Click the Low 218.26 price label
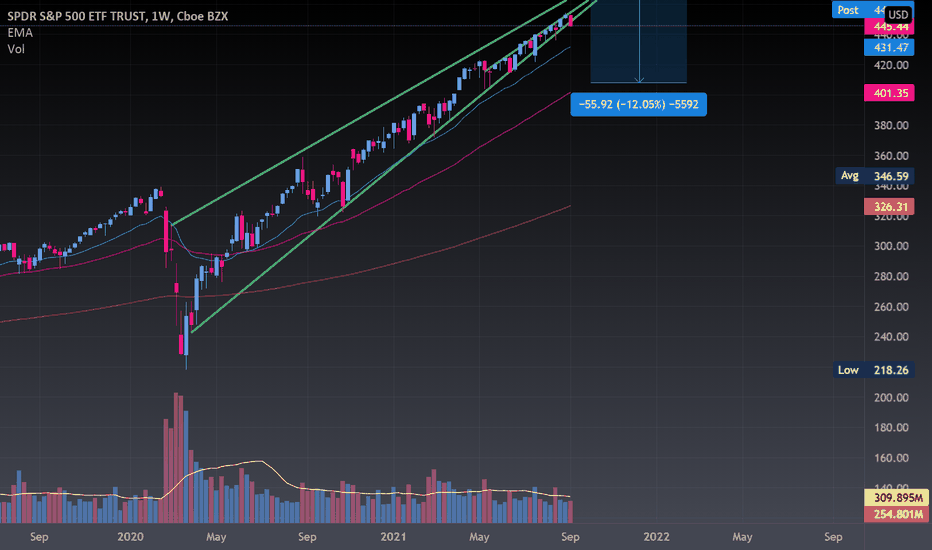This screenshot has height=550, width=932. [x=873, y=370]
